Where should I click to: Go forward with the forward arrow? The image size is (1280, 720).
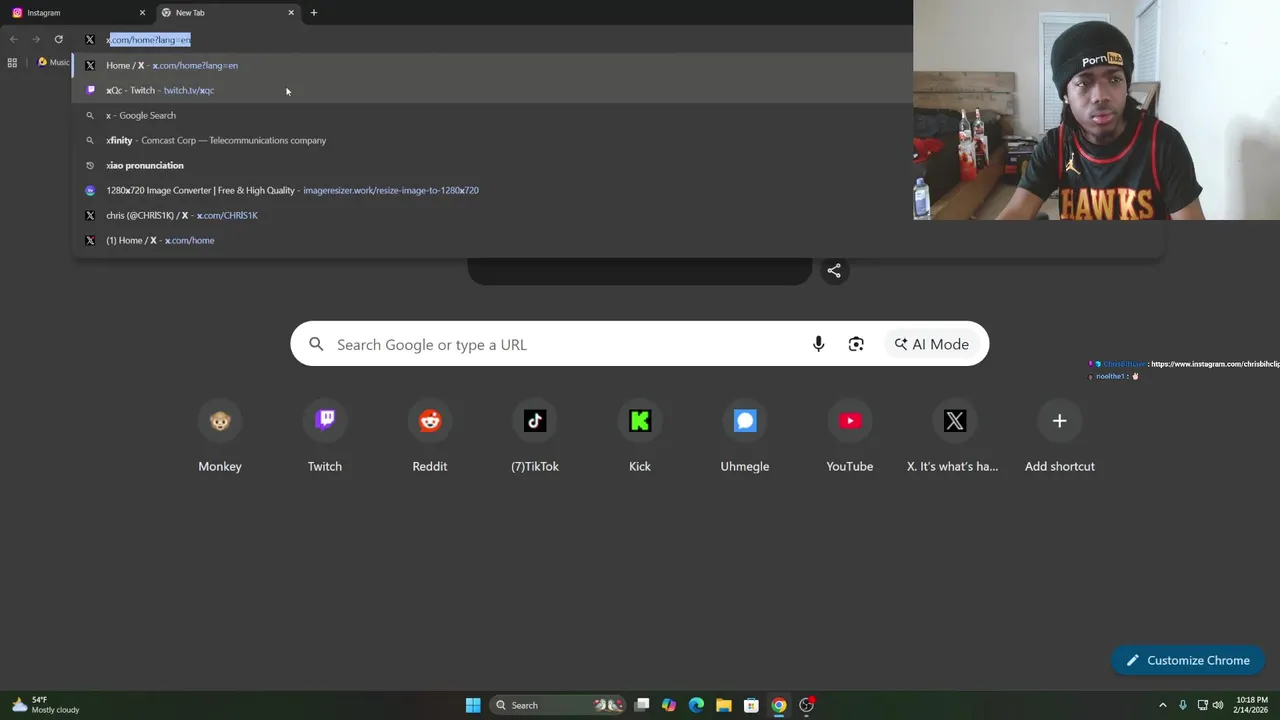tap(36, 39)
